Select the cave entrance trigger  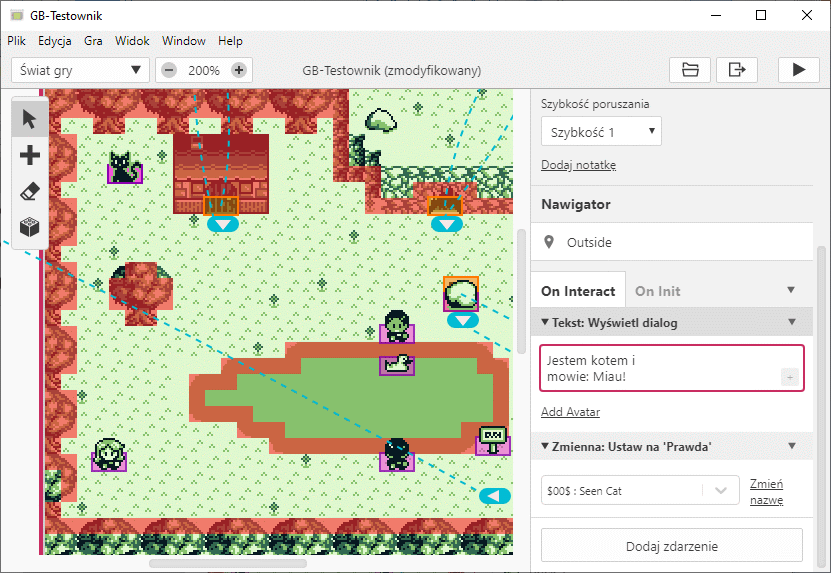click(445, 206)
